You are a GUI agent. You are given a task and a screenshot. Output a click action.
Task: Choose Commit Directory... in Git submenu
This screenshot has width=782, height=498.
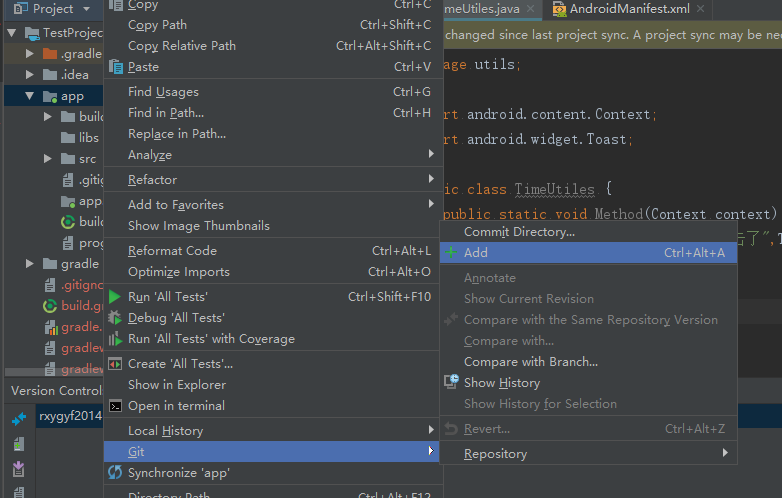coord(588,232)
